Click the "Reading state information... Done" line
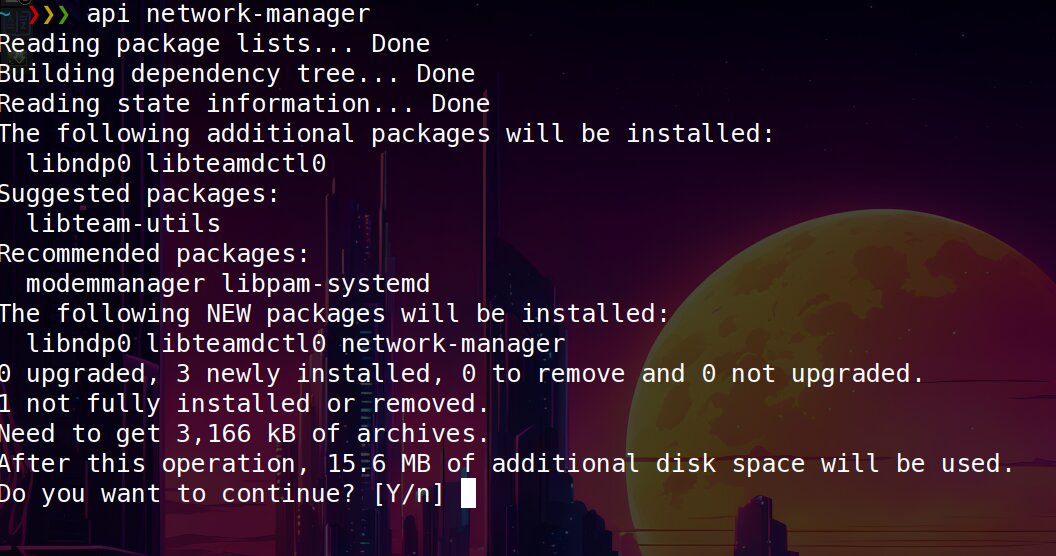1056x556 pixels. pos(245,104)
